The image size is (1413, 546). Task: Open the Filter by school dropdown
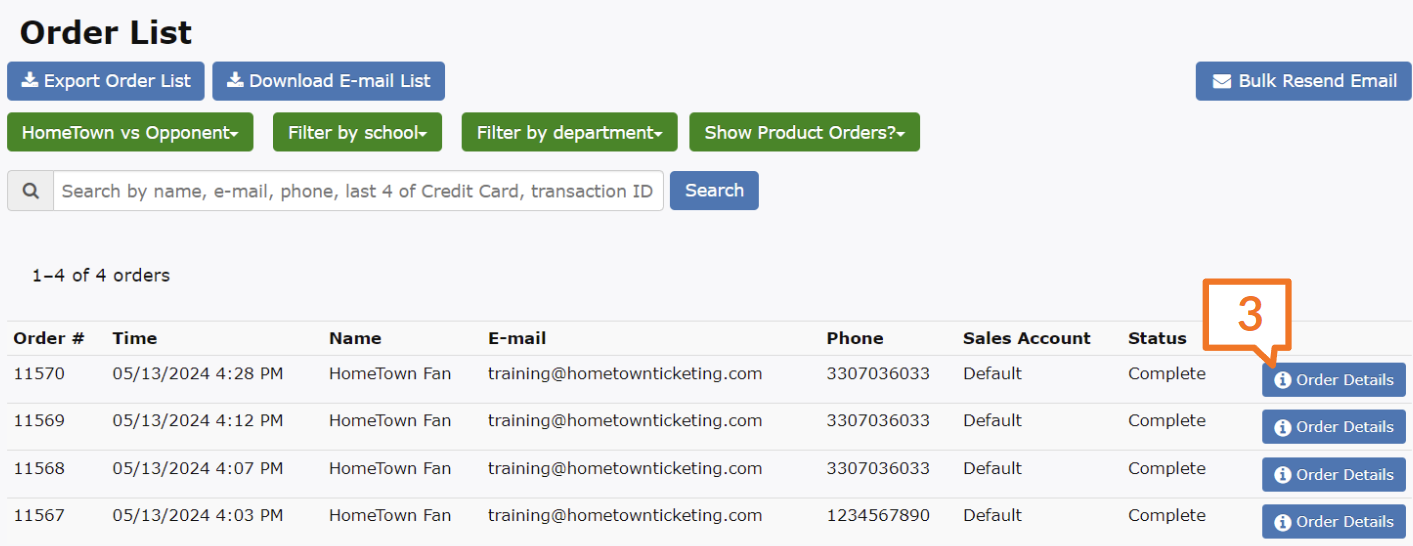tap(357, 133)
